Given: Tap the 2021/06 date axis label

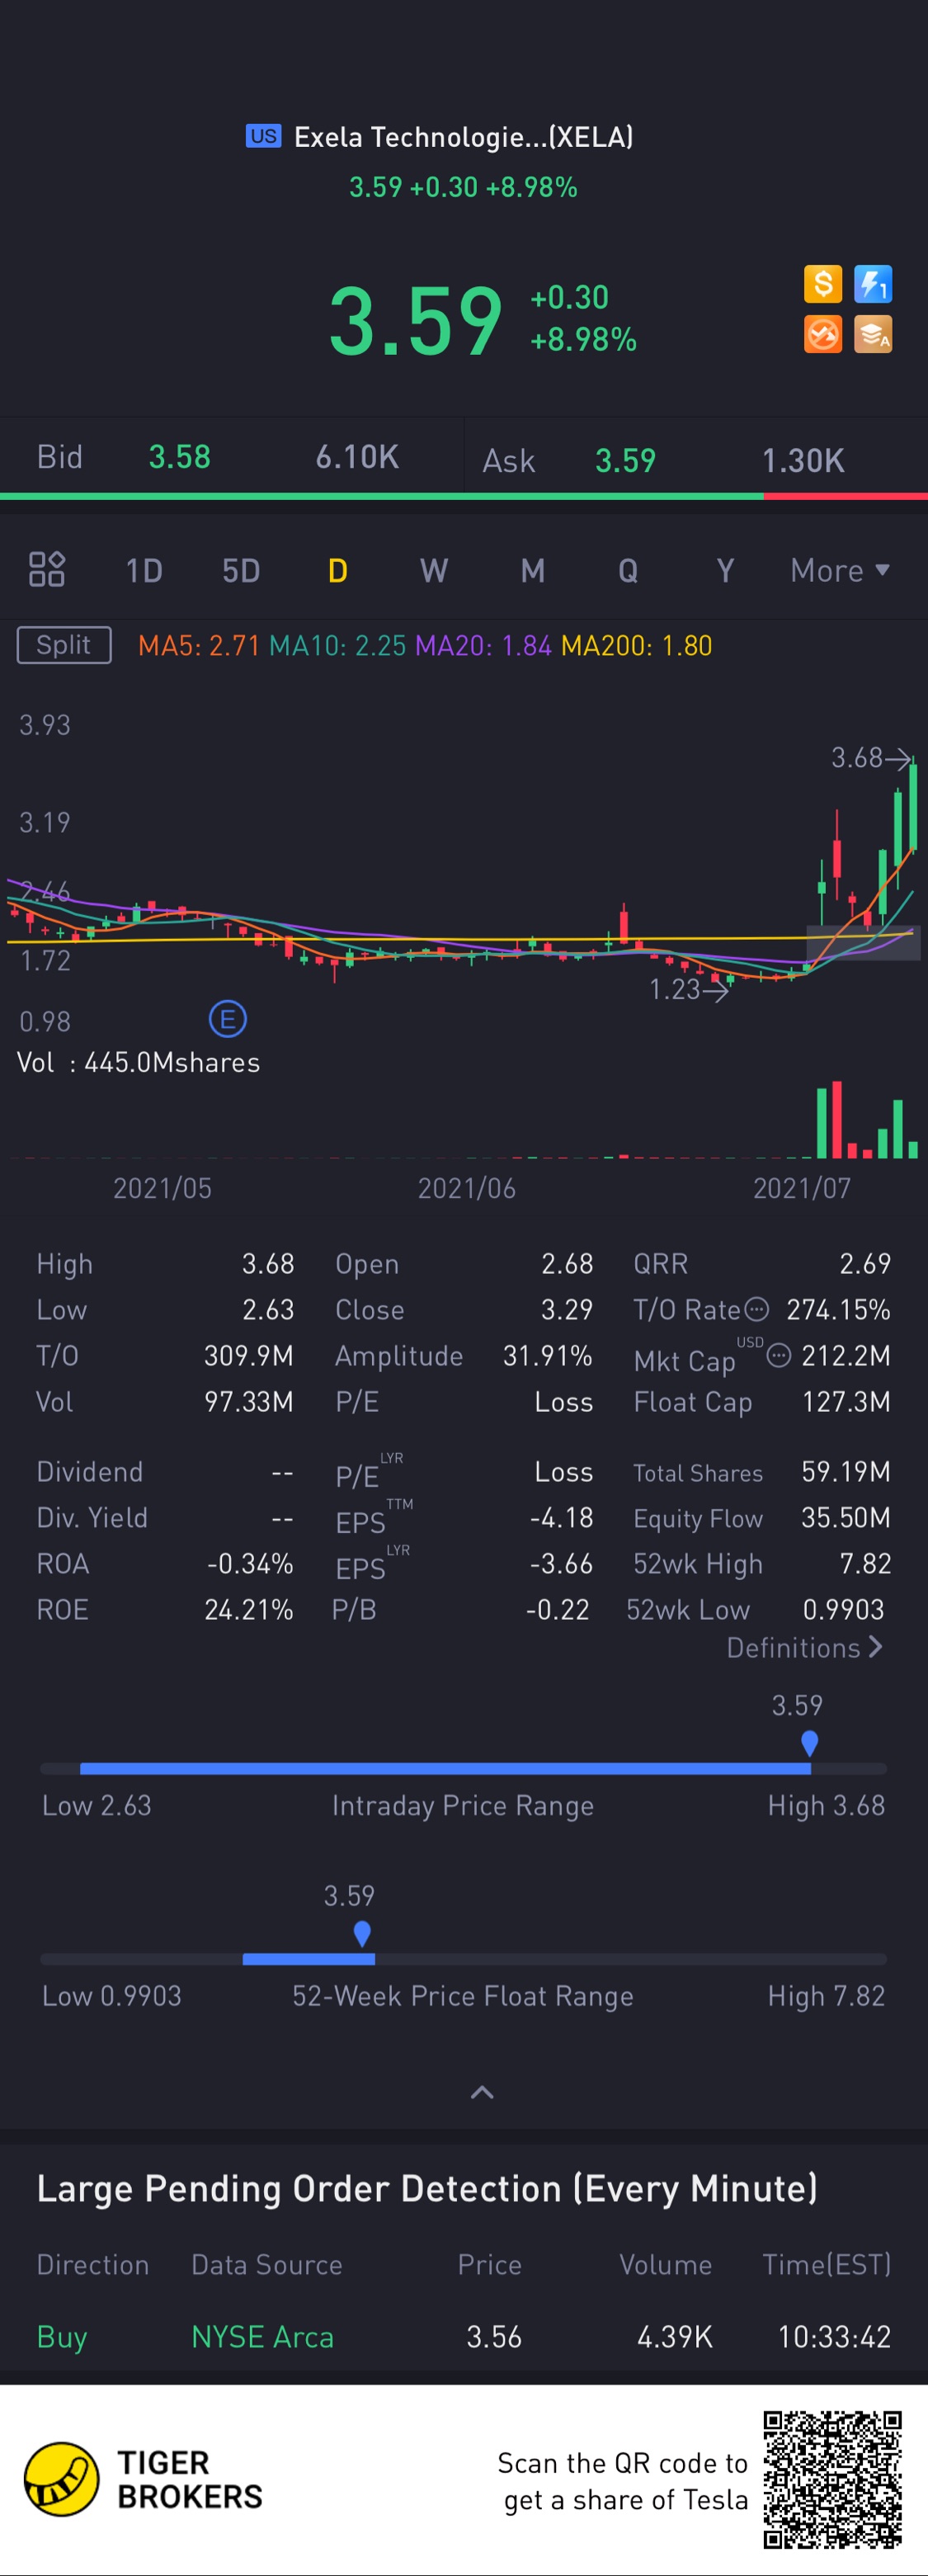Looking at the screenshot, I should tap(467, 1188).
